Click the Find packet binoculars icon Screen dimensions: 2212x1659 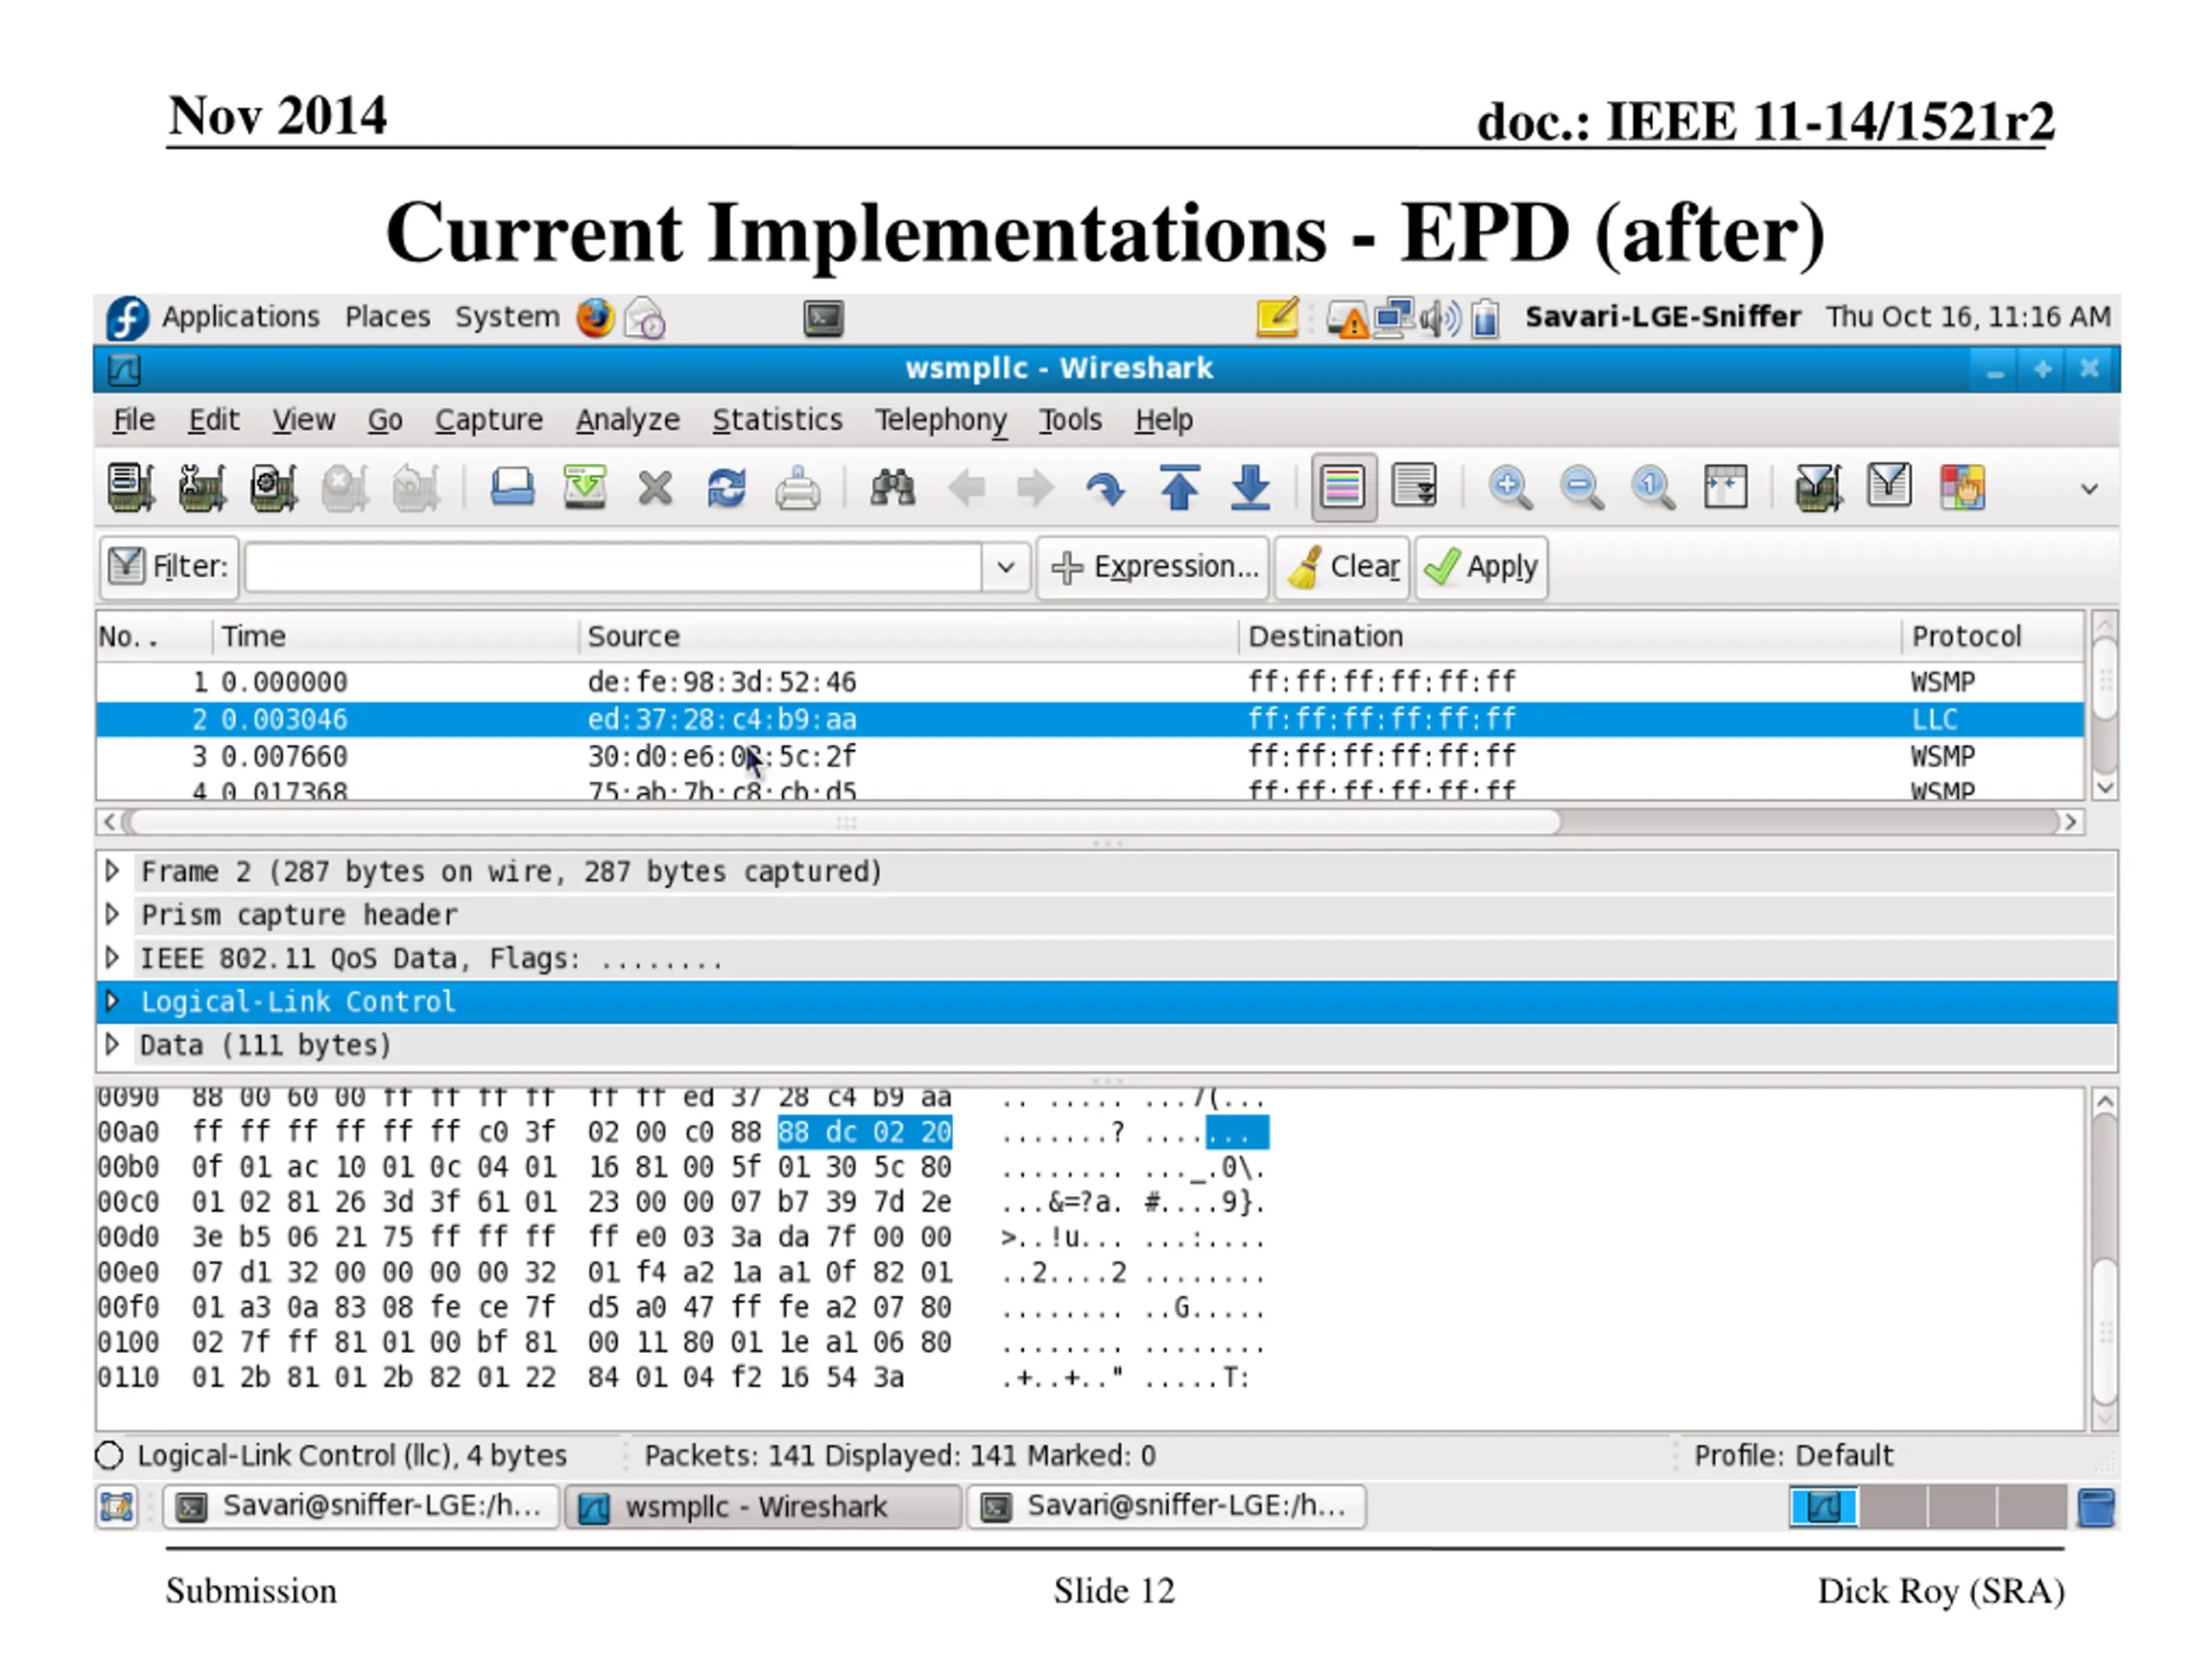(892, 488)
